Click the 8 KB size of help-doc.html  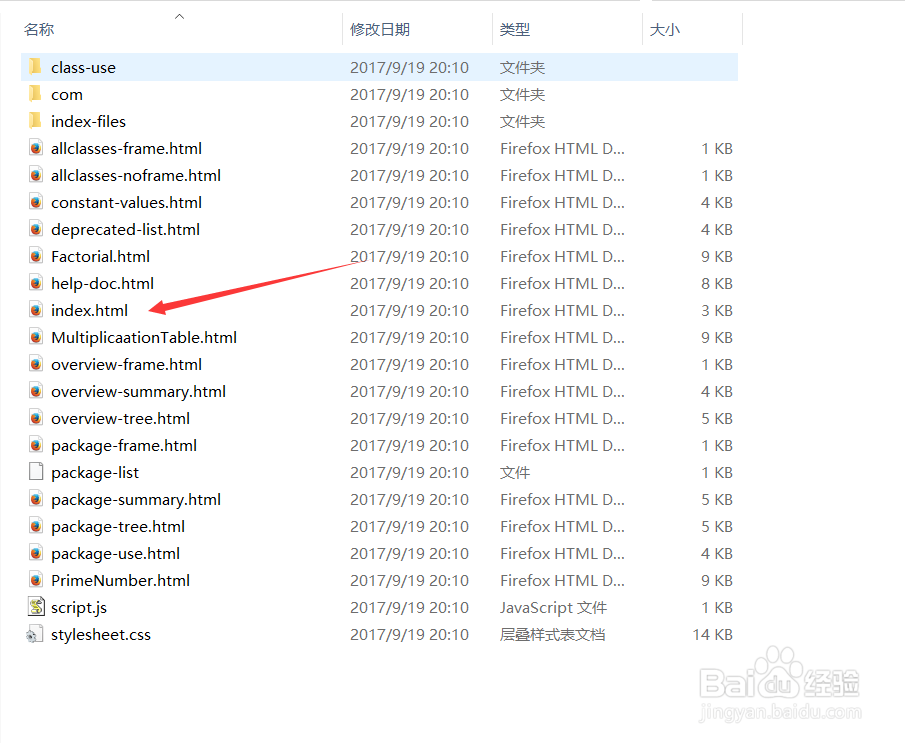[717, 283]
